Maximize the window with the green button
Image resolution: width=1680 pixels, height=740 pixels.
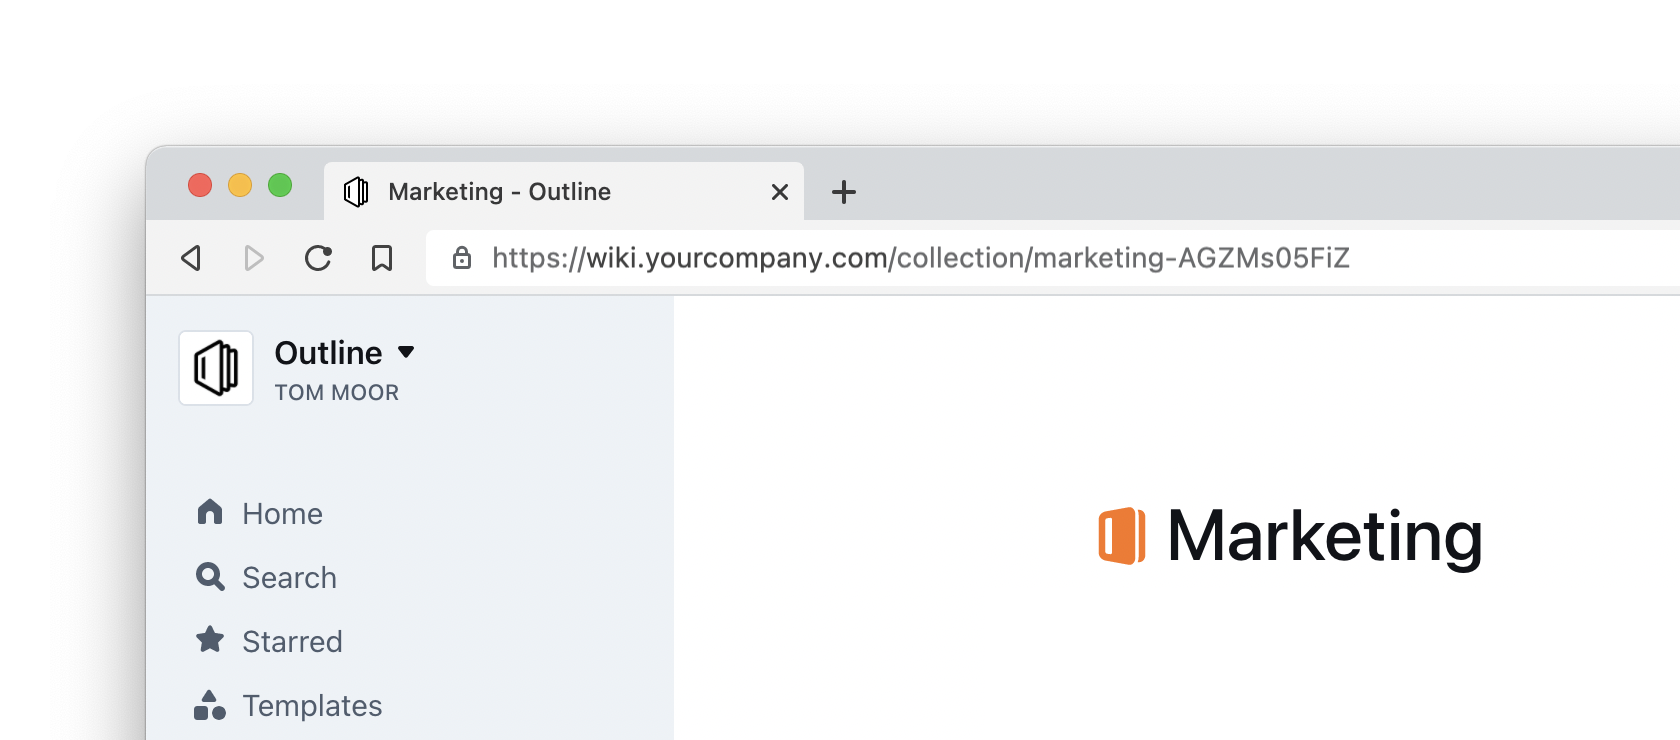[x=280, y=185]
